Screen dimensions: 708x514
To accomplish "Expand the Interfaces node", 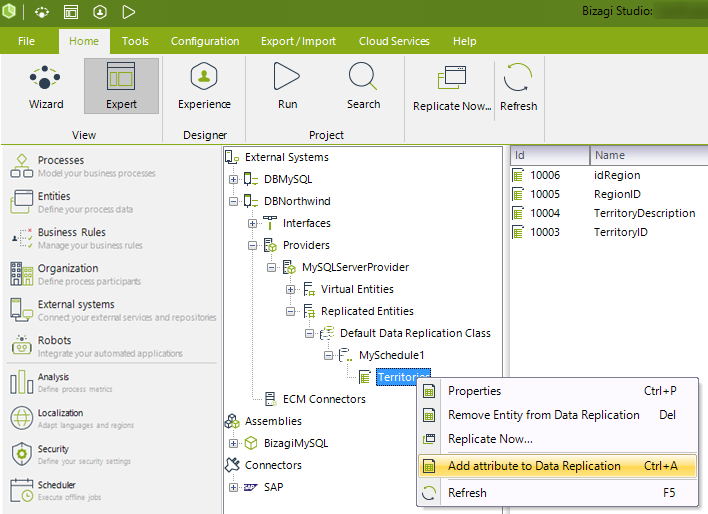I will click(x=252, y=224).
